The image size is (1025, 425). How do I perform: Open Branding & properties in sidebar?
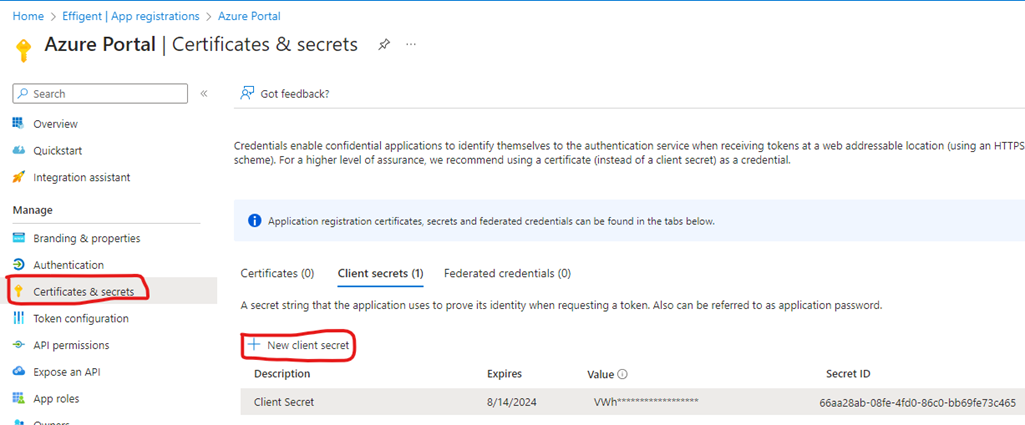coord(87,239)
